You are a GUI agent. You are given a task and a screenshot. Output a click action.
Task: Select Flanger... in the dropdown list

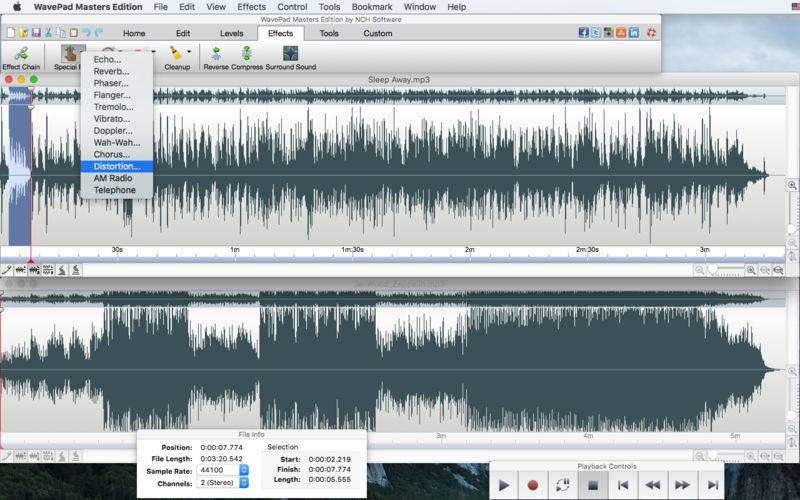tap(117, 95)
